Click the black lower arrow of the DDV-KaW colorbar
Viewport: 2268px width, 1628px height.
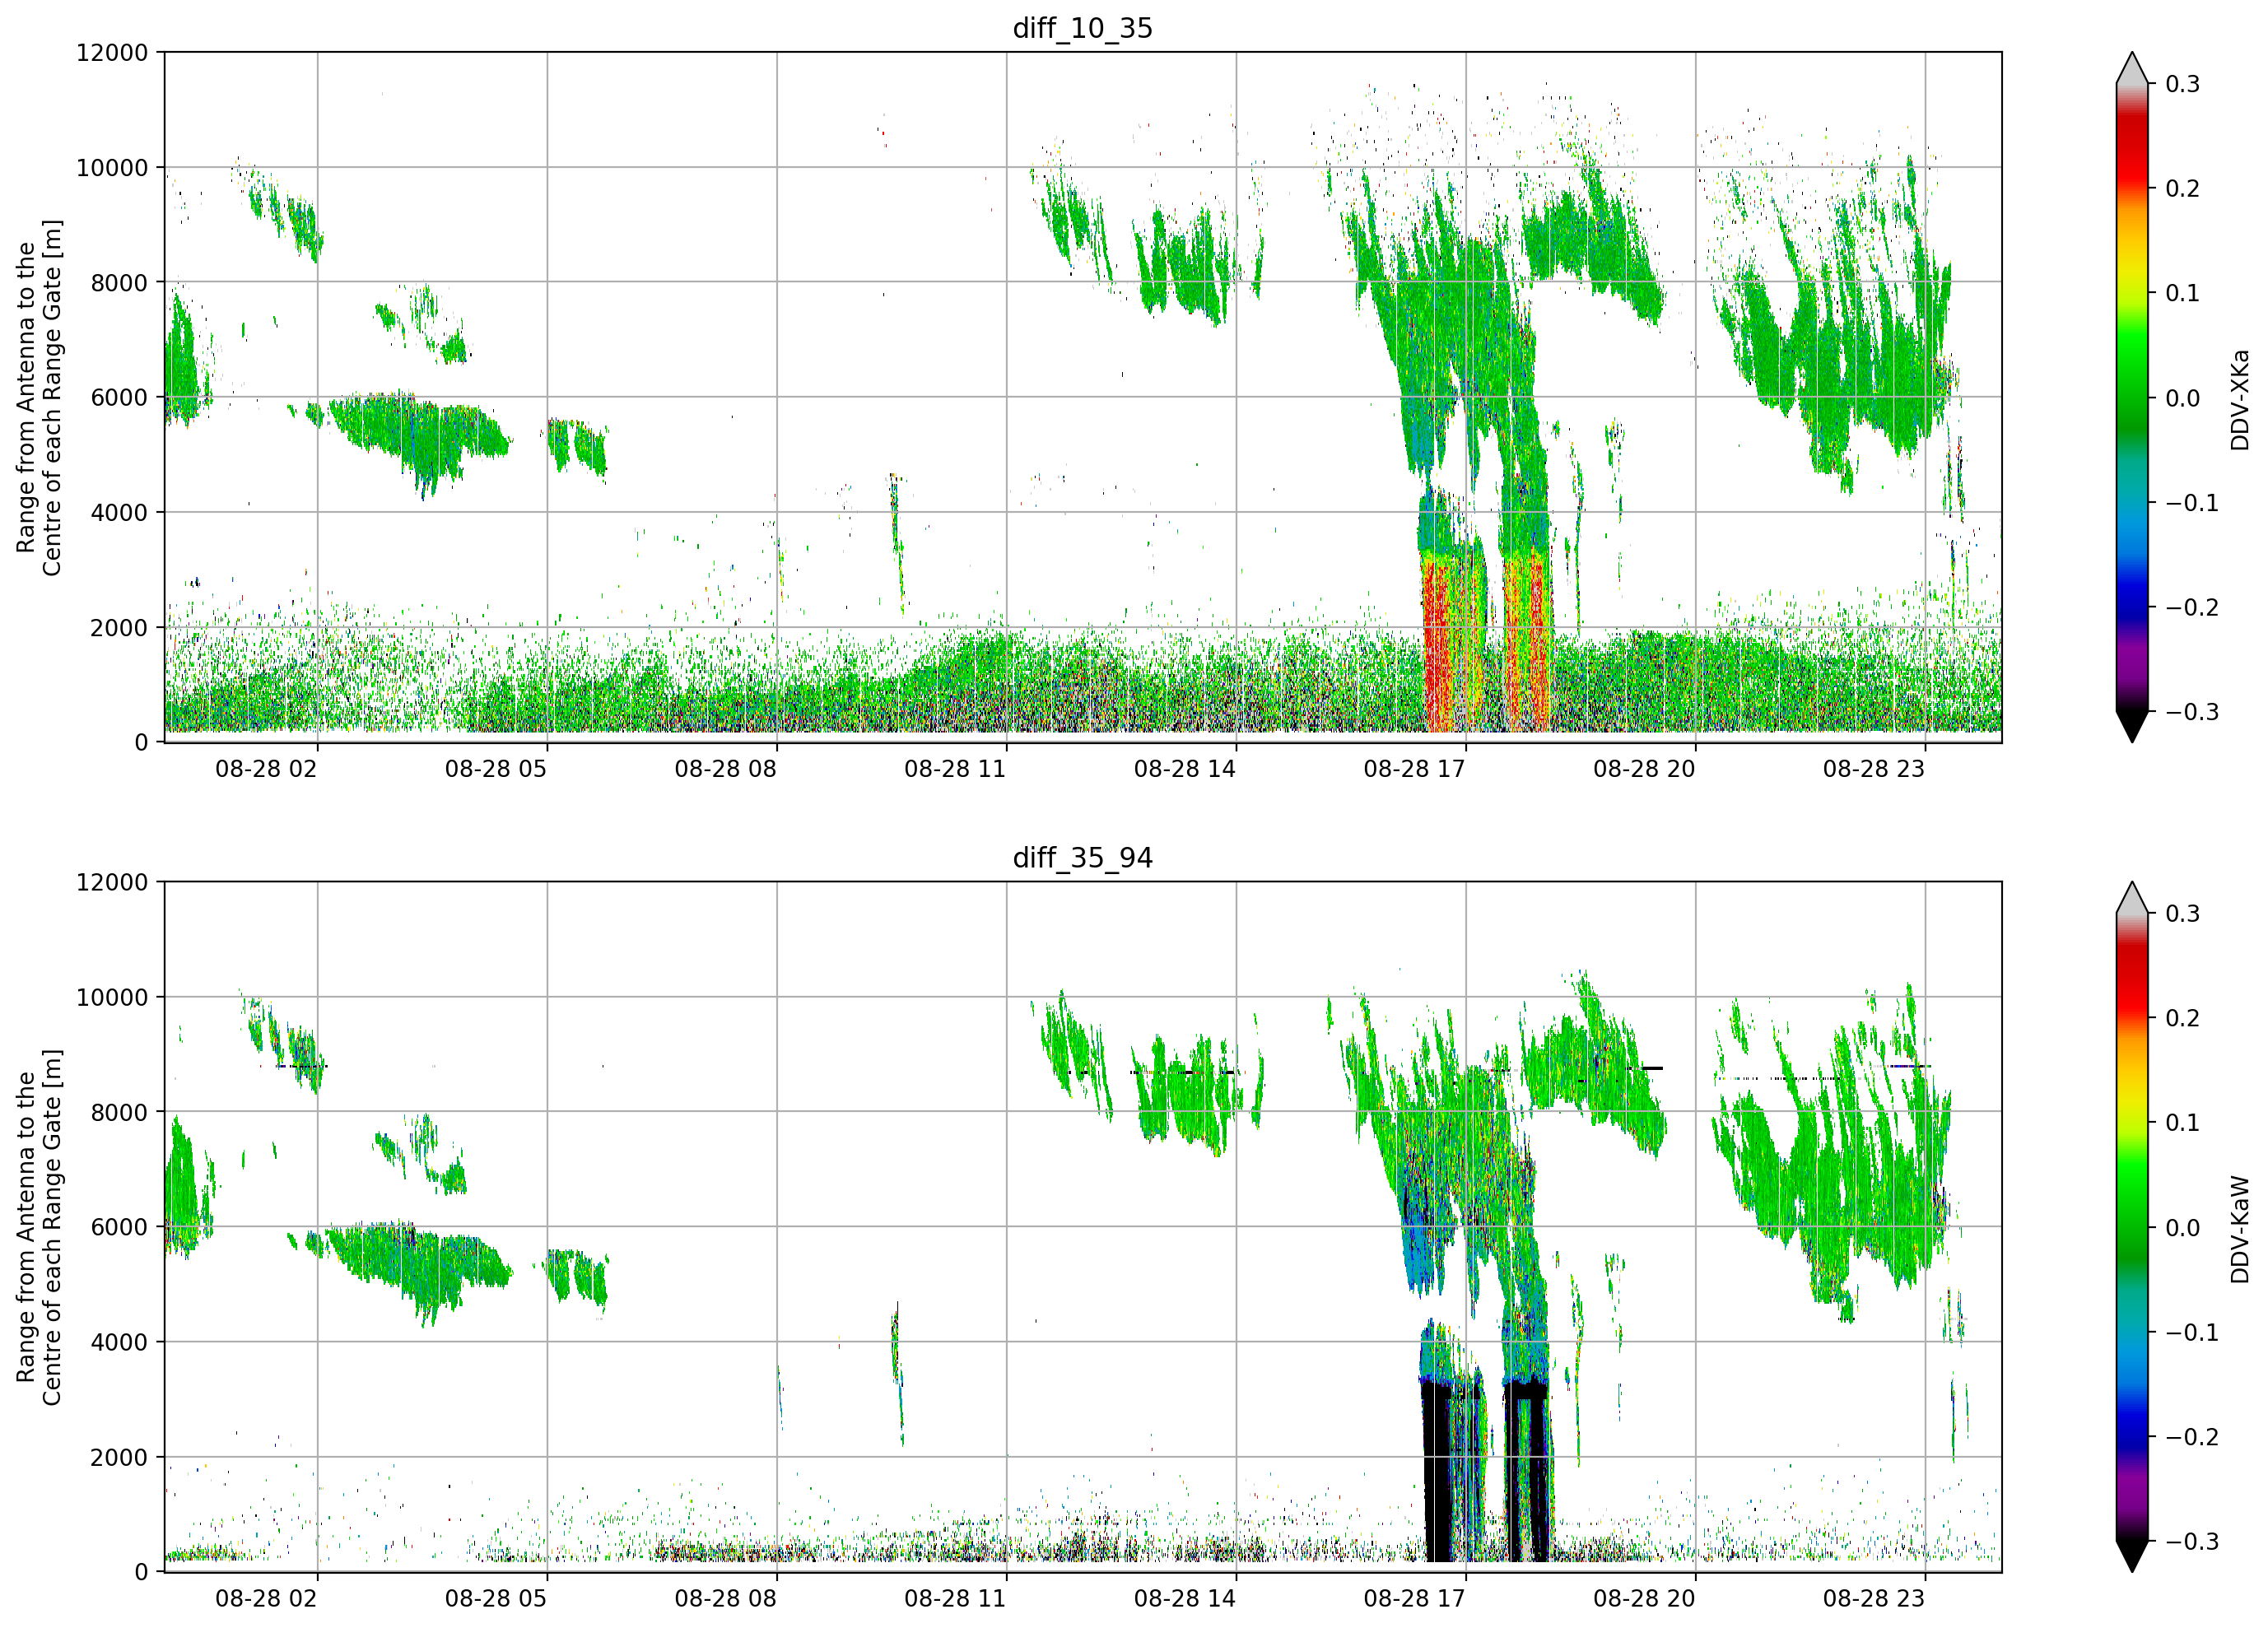pos(2132,1555)
